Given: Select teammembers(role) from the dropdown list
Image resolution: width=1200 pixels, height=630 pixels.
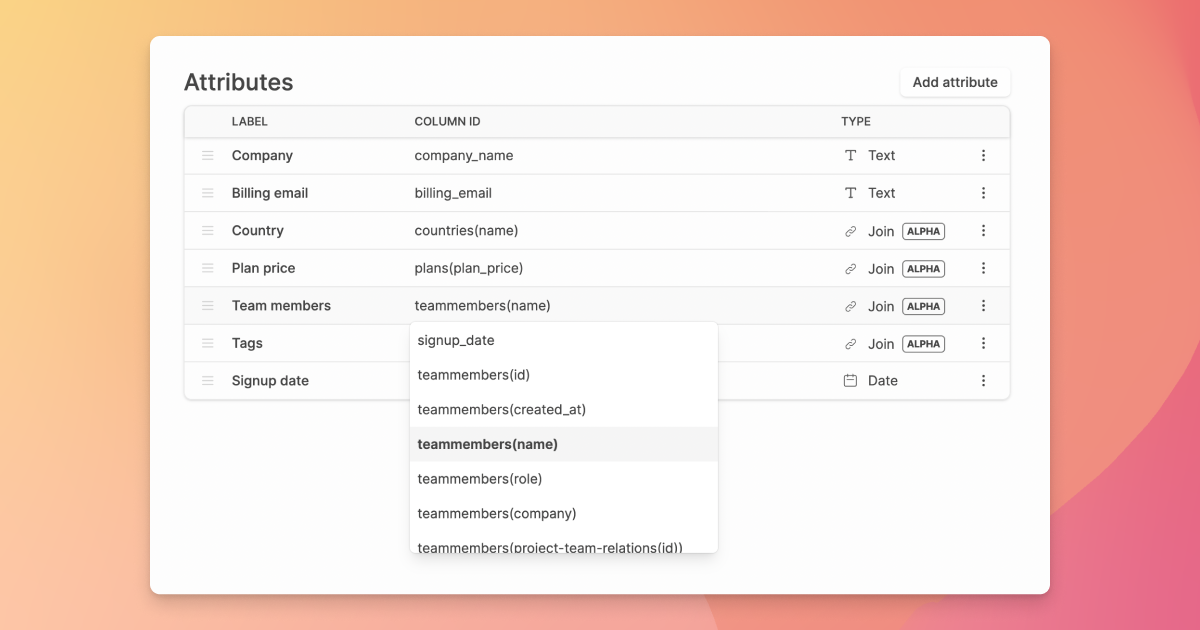Looking at the screenshot, I should click(564, 479).
